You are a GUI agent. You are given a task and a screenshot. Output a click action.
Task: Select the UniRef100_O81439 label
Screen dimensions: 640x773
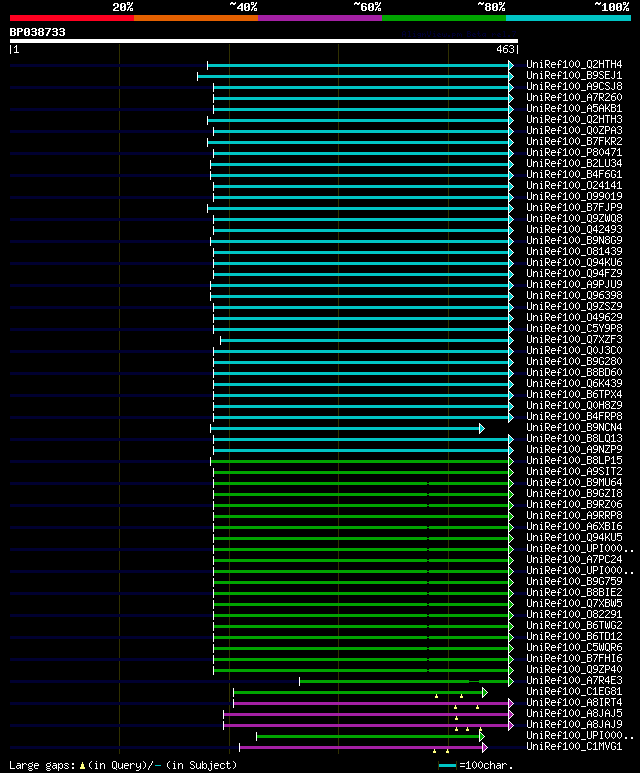pyautogui.click(x=574, y=251)
